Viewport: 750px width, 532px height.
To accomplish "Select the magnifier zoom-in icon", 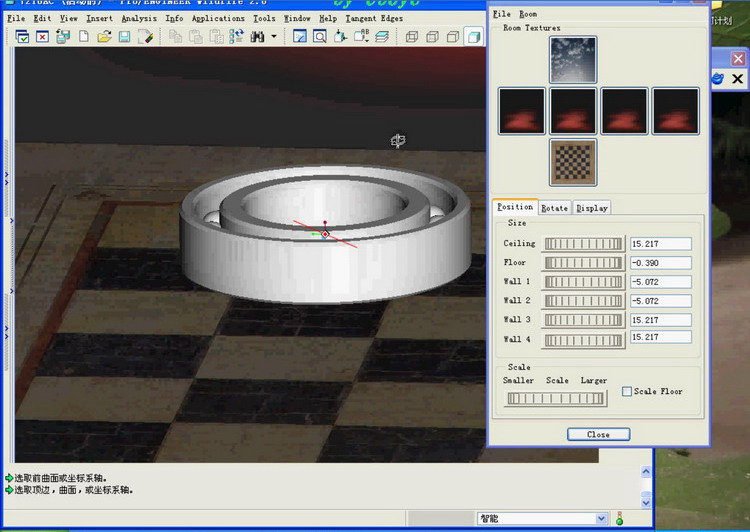I will pos(320,37).
